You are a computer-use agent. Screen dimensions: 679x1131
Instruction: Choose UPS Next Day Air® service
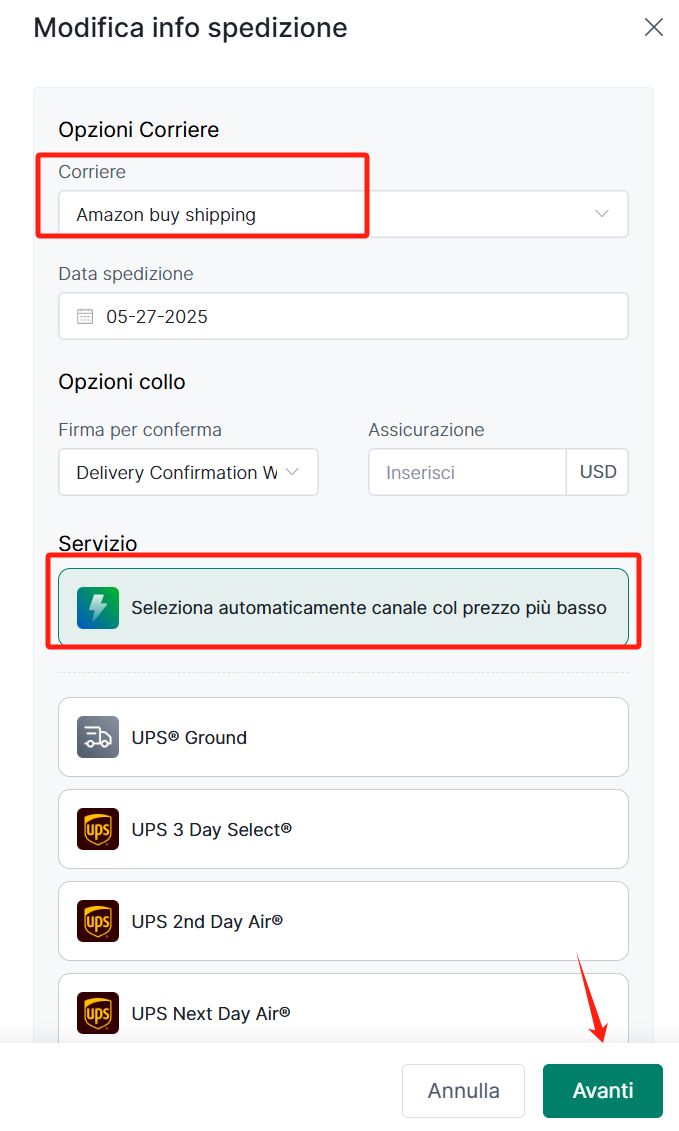click(x=343, y=1008)
